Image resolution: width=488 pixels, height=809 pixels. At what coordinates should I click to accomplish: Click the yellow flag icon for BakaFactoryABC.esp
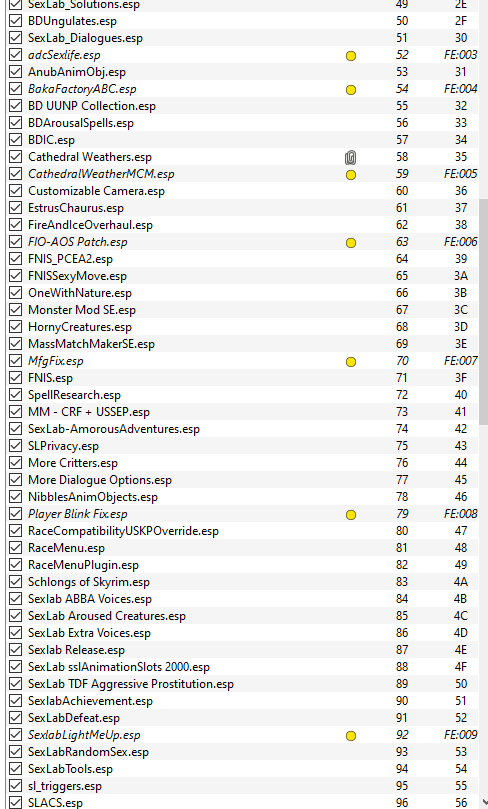pyautogui.click(x=351, y=90)
